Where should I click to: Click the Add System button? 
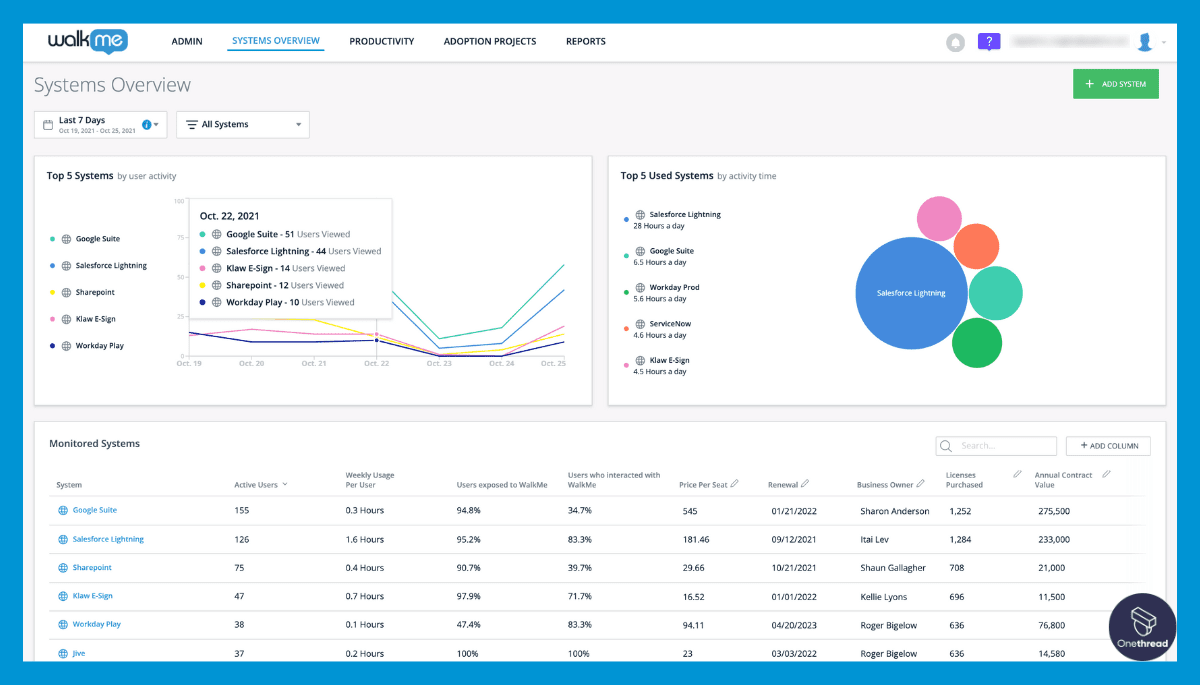(x=1115, y=84)
